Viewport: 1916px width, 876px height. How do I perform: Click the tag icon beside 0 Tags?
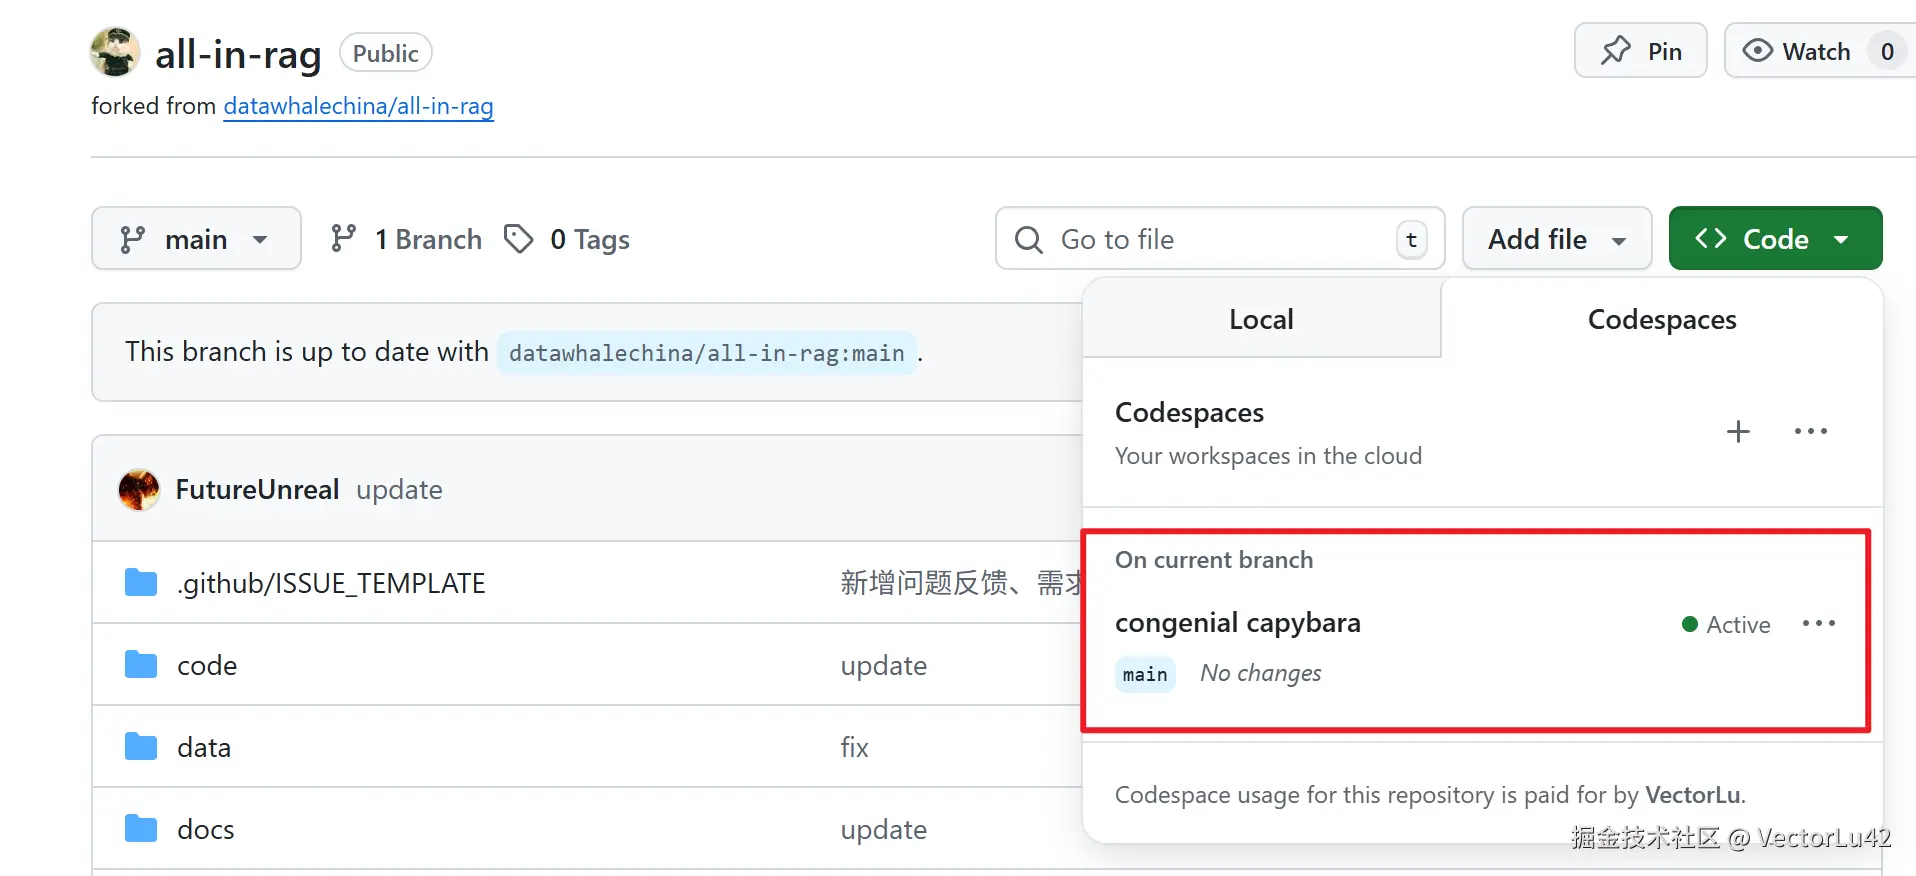[x=518, y=239]
